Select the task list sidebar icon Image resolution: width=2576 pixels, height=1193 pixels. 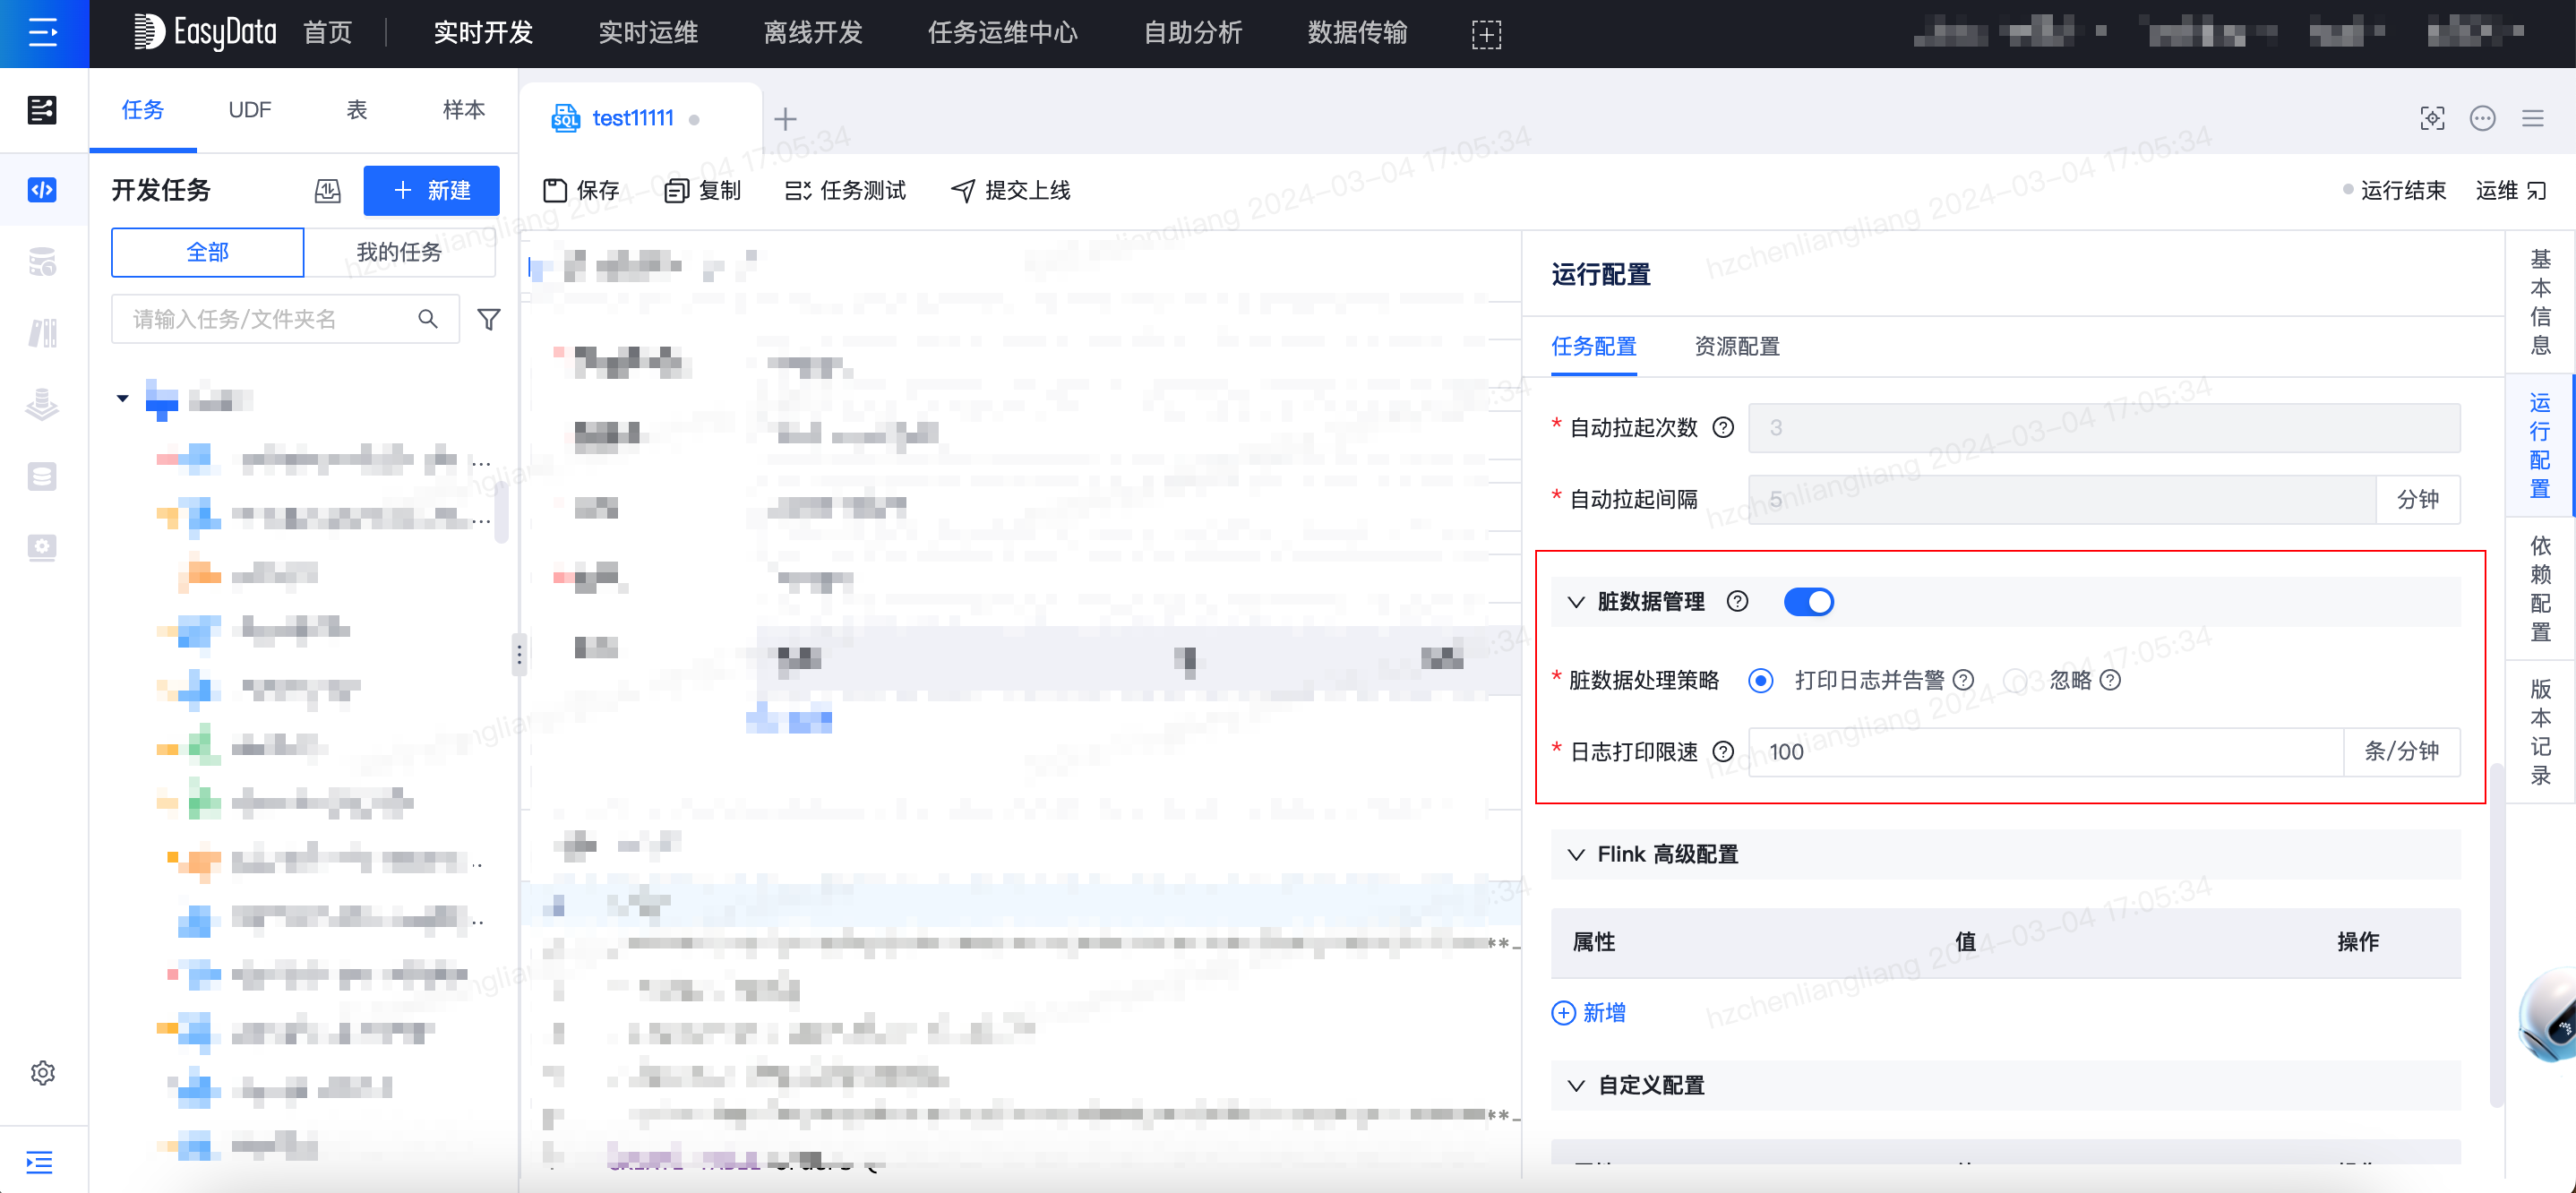click(42, 109)
